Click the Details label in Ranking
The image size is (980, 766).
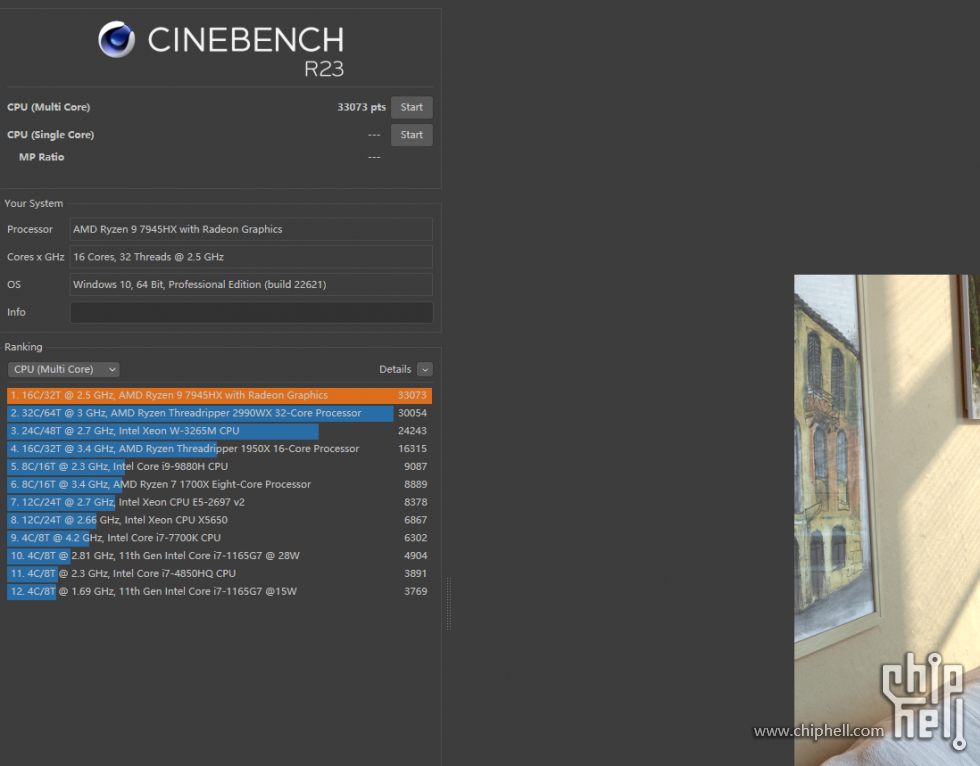click(395, 369)
